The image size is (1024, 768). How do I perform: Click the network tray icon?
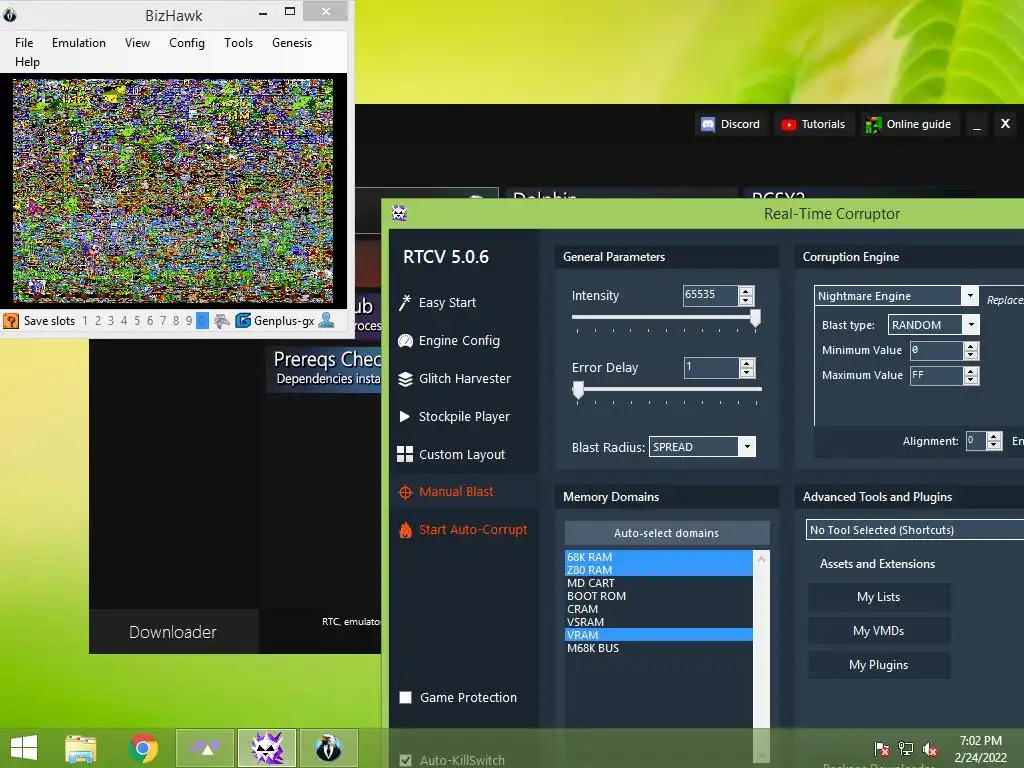(x=906, y=749)
